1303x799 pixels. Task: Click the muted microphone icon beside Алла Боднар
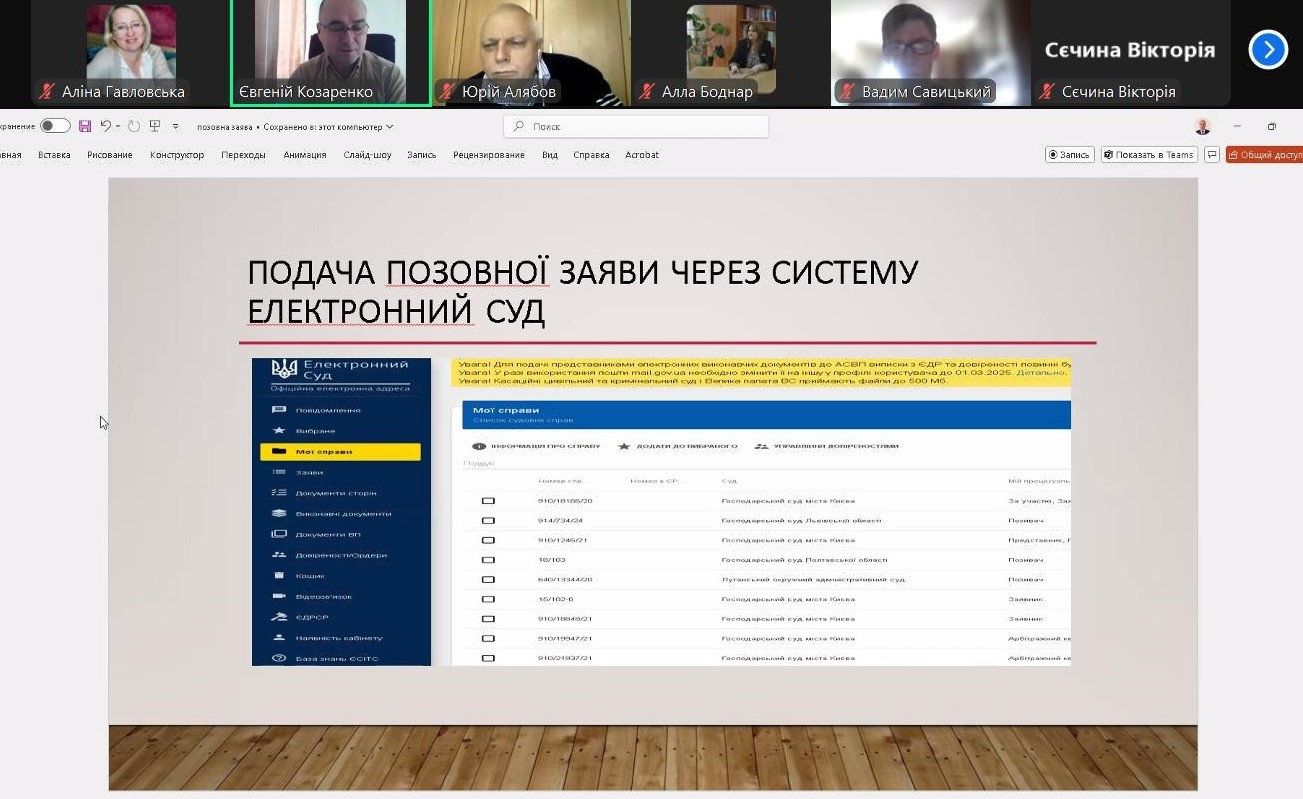pos(646,92)
